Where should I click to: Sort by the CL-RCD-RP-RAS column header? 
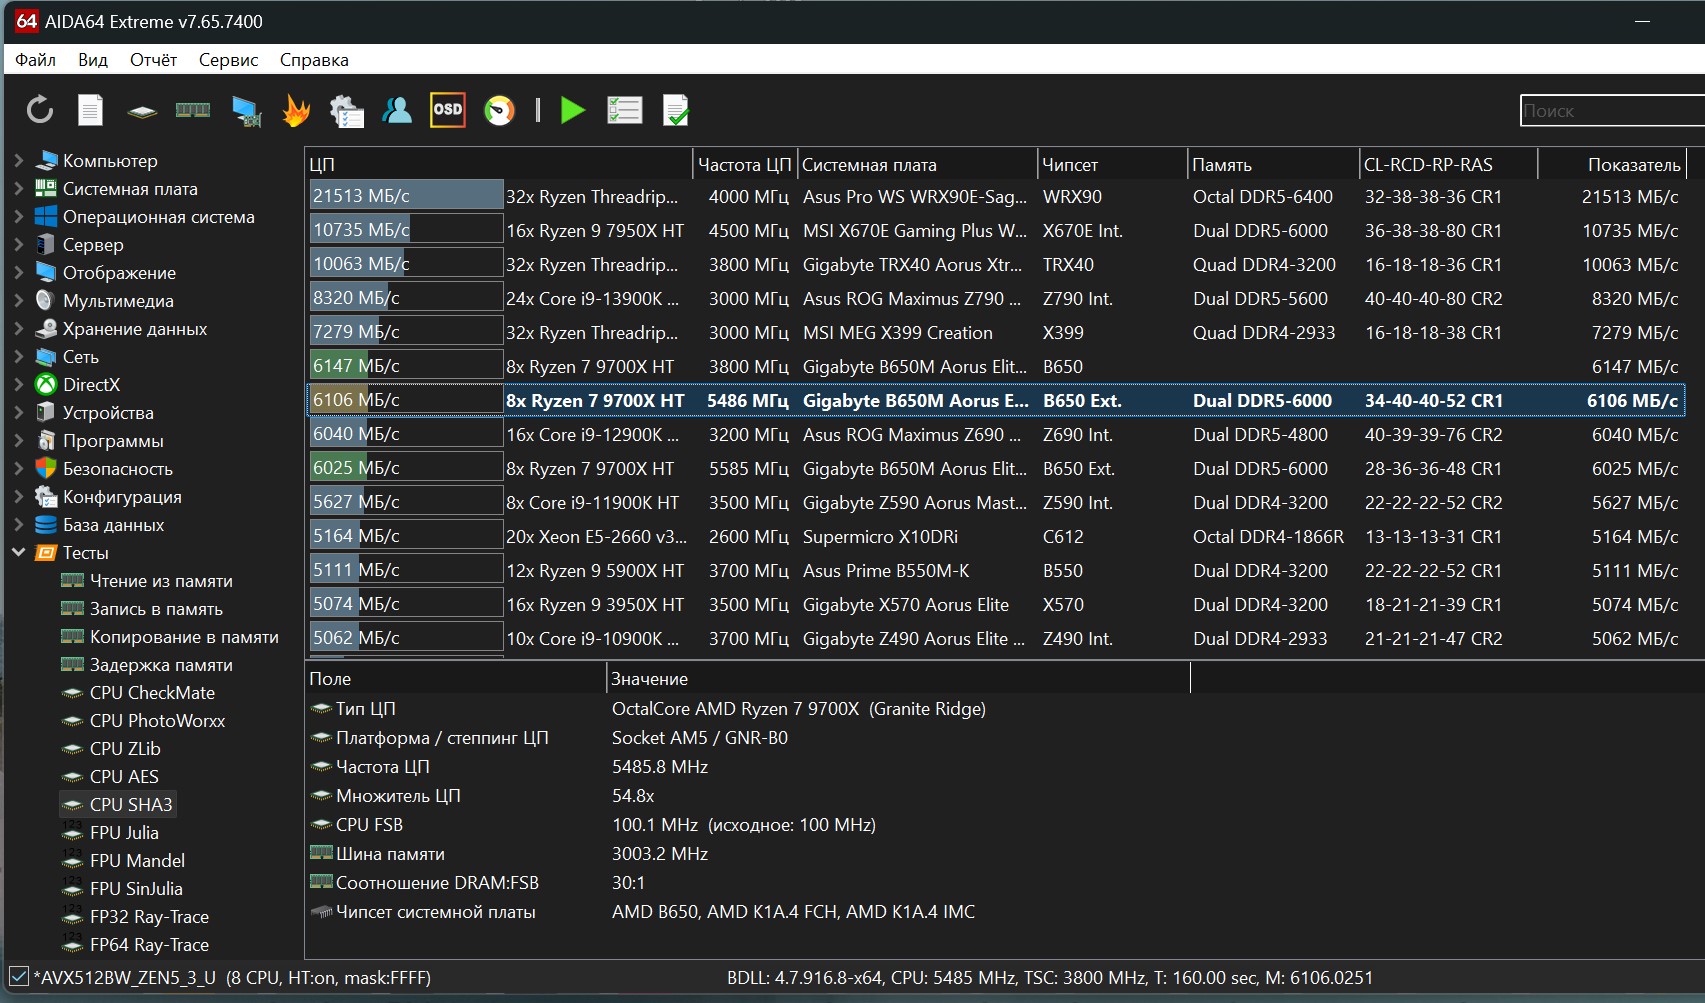coord(1448,164)
